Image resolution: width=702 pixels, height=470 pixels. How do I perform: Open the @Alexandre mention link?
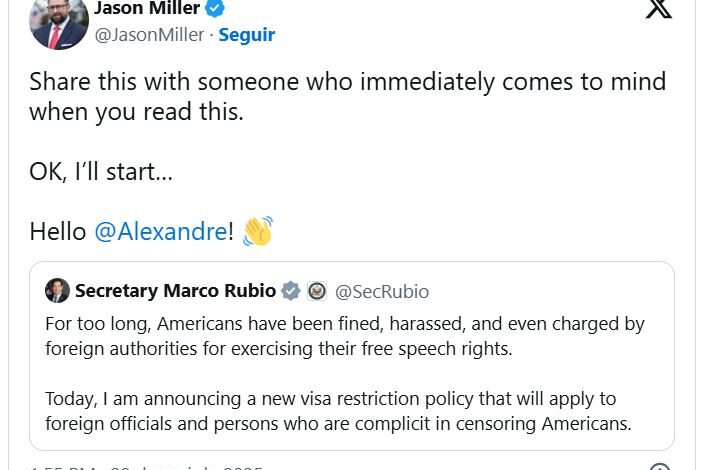(161, 231)
